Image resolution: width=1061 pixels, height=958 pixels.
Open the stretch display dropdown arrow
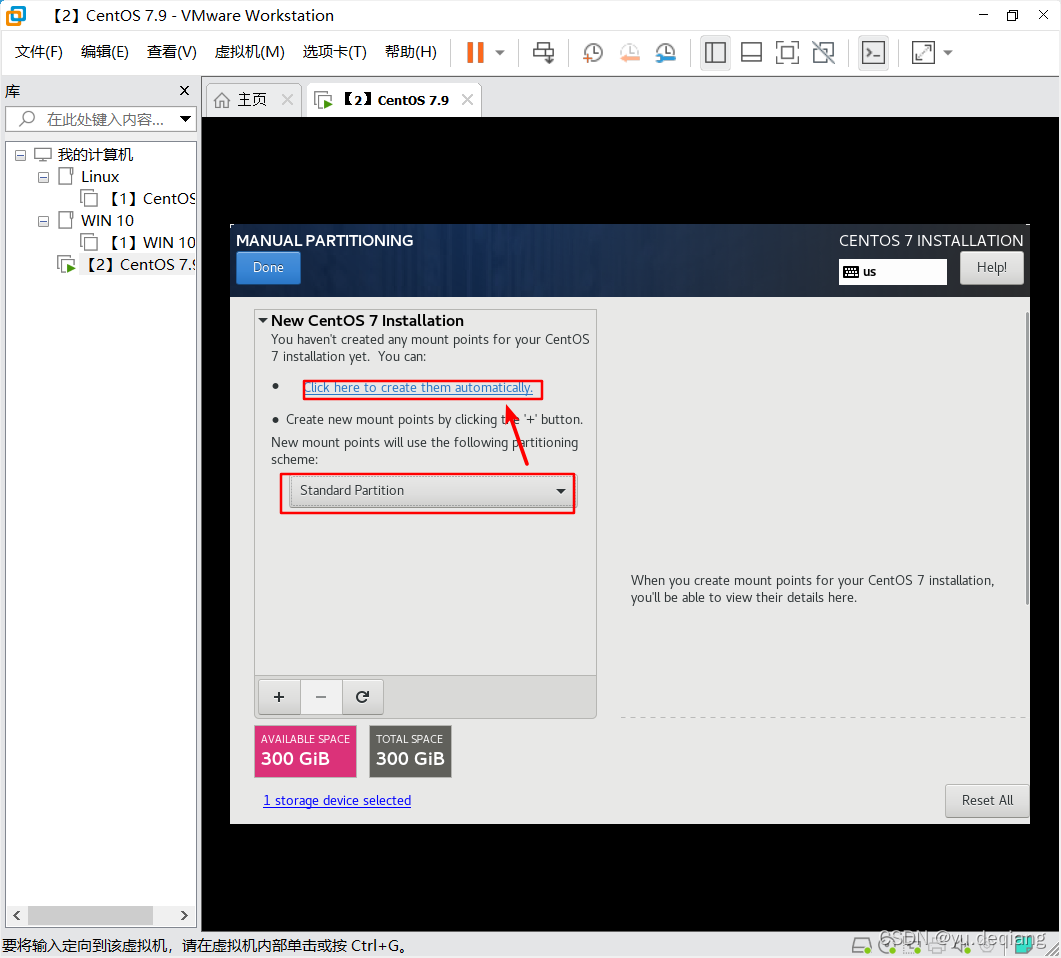tap(948, 52)
